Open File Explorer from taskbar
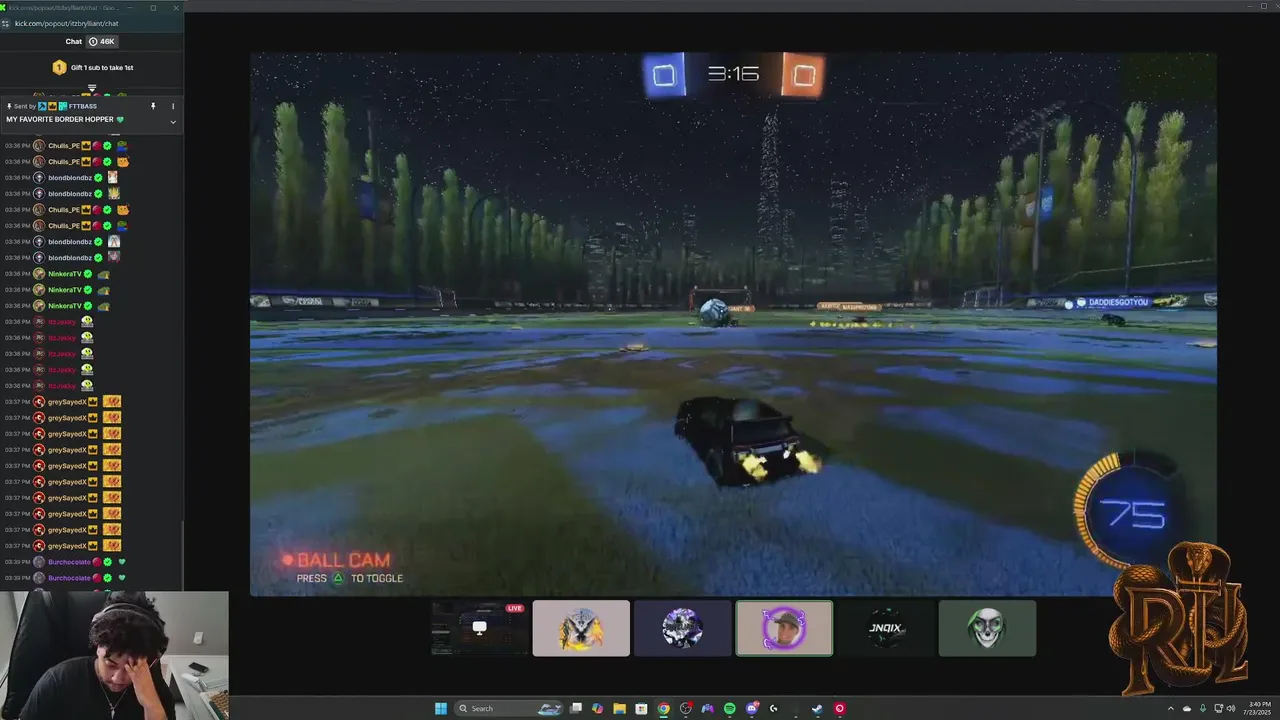 point(619,708)
